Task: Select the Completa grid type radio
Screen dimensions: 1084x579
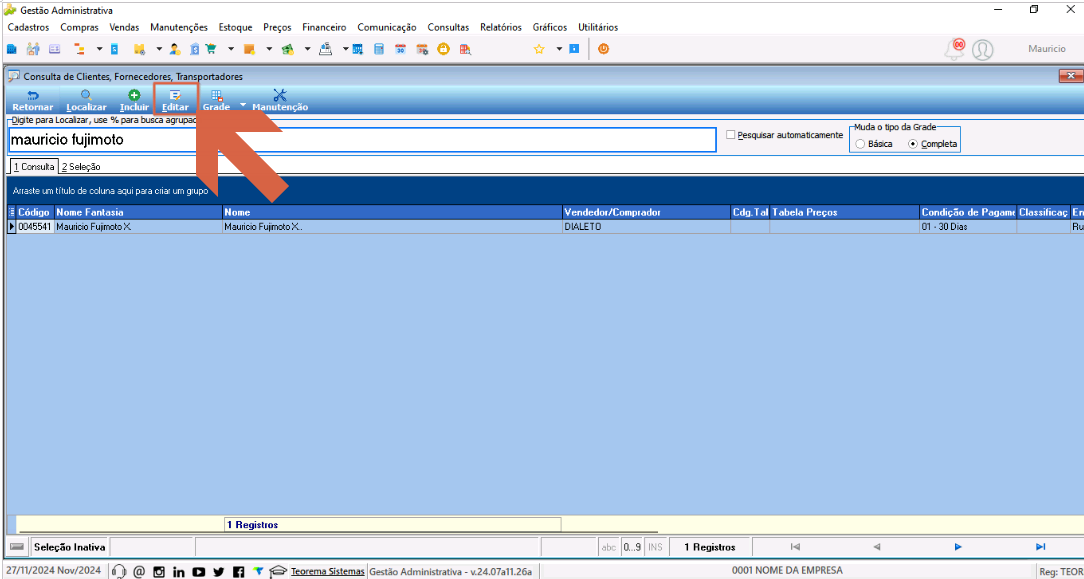Action: click(913, 144)
